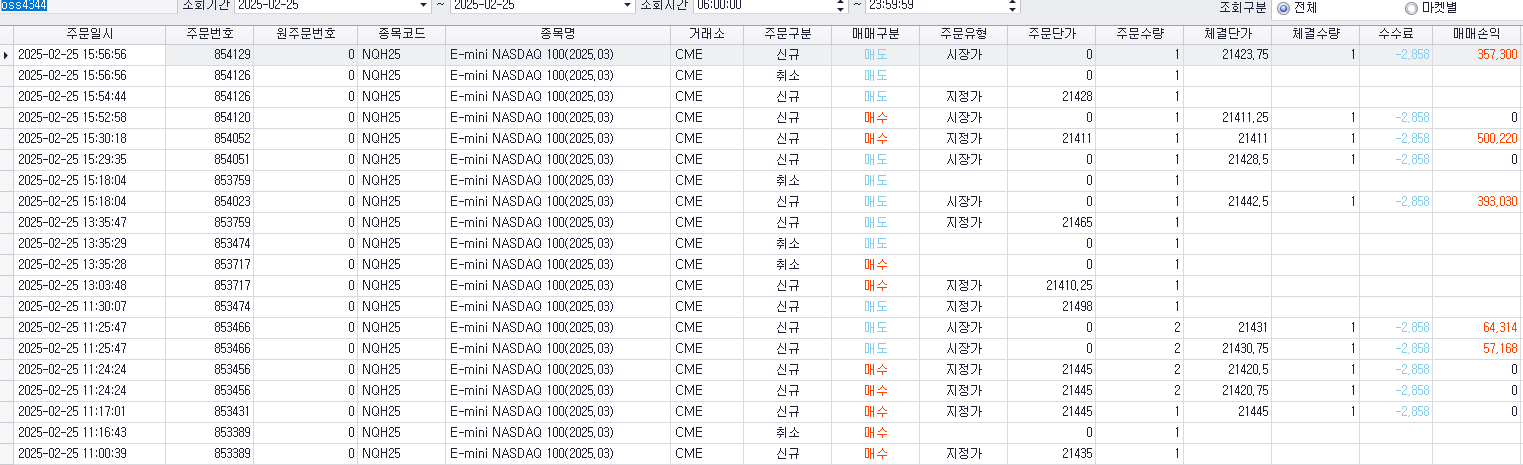Click the 매매손익 column header
Screen dimensions: 1523x465
point(1477,34)
